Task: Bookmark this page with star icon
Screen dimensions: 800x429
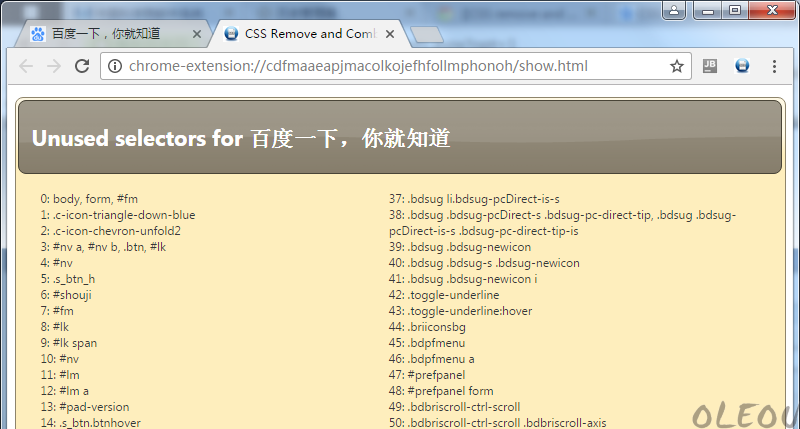Action: (677, 66)
